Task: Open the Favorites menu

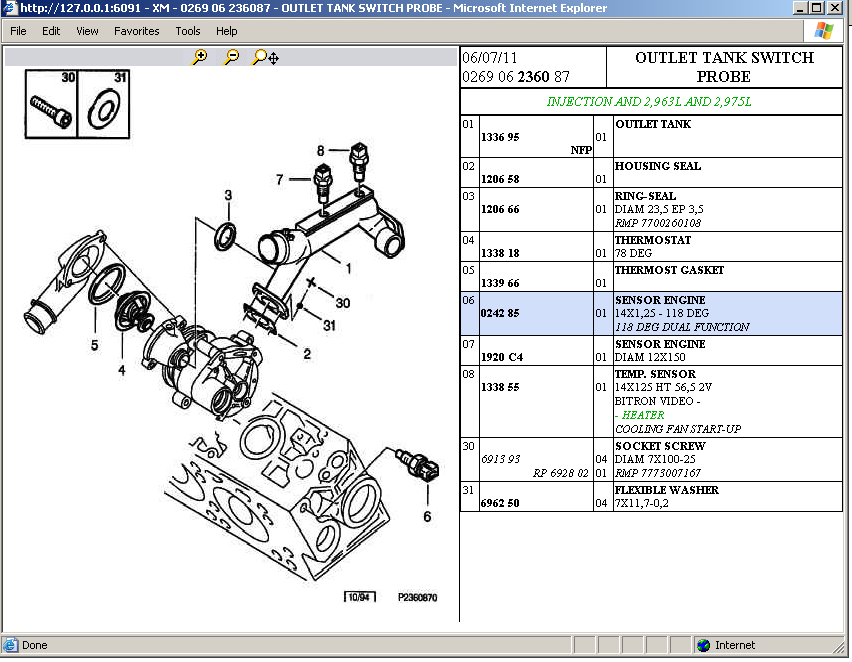Action: pyautogui.click(x=136, y=31)
